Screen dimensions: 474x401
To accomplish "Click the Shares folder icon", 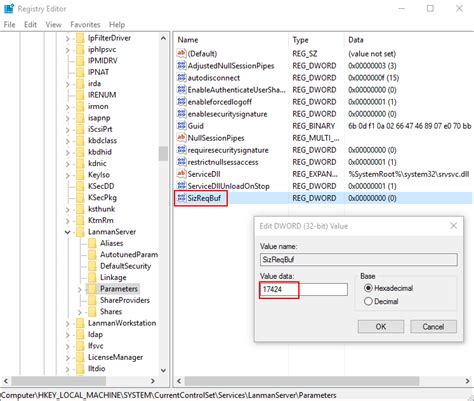I will tap(92, 311).
